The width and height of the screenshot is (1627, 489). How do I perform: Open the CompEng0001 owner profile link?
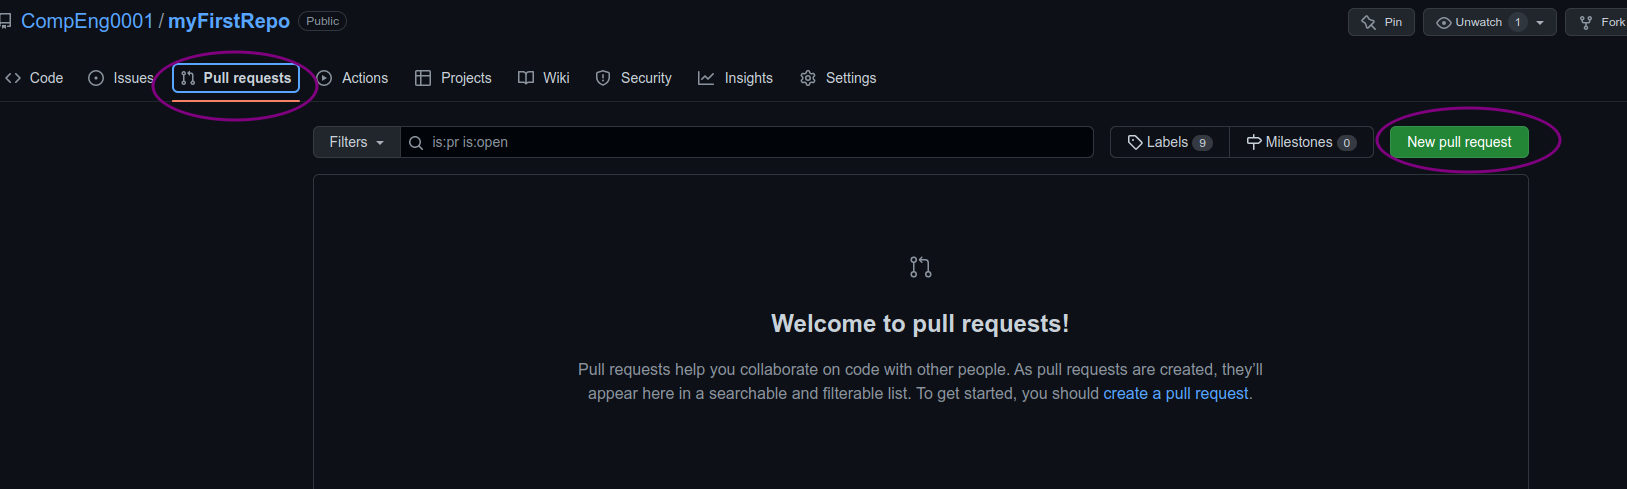(87, 21)
